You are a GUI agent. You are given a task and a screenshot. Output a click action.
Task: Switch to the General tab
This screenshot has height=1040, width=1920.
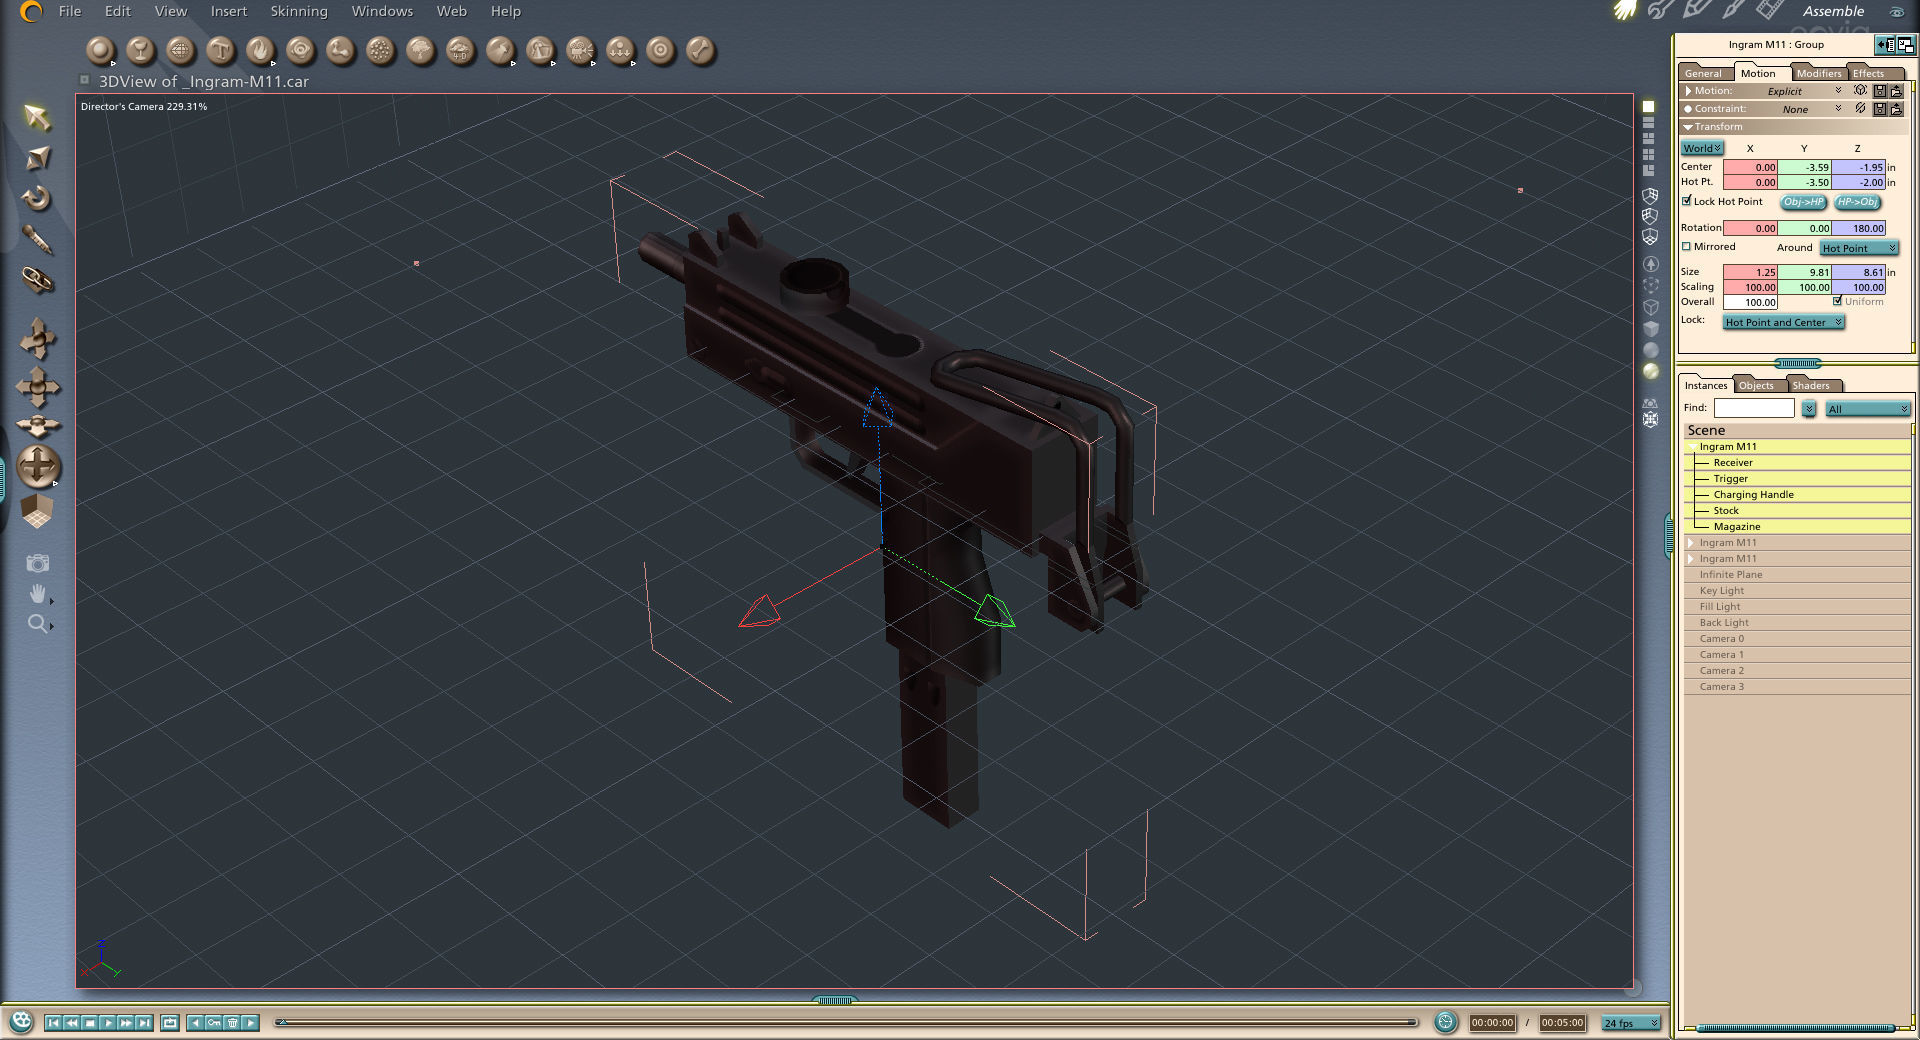coord(1703,73)
